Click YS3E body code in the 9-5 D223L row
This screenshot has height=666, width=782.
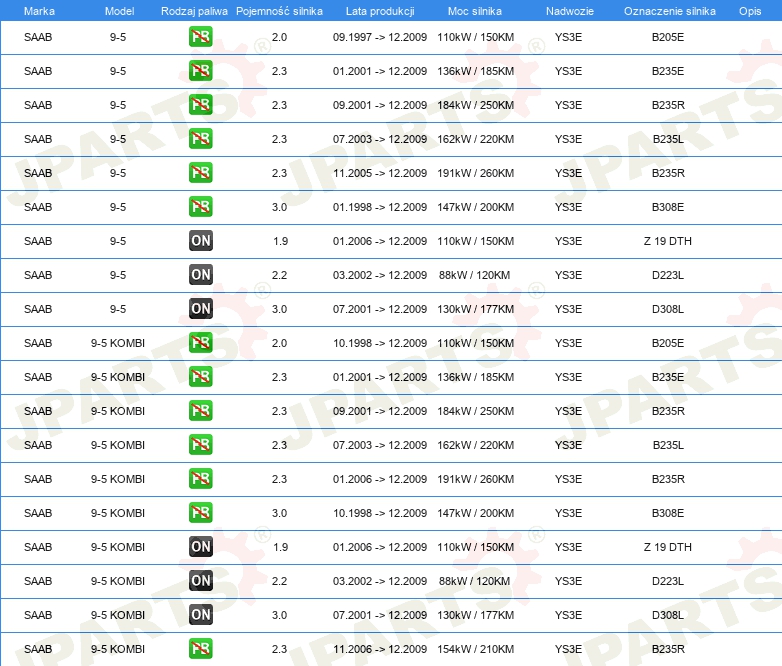568,274
